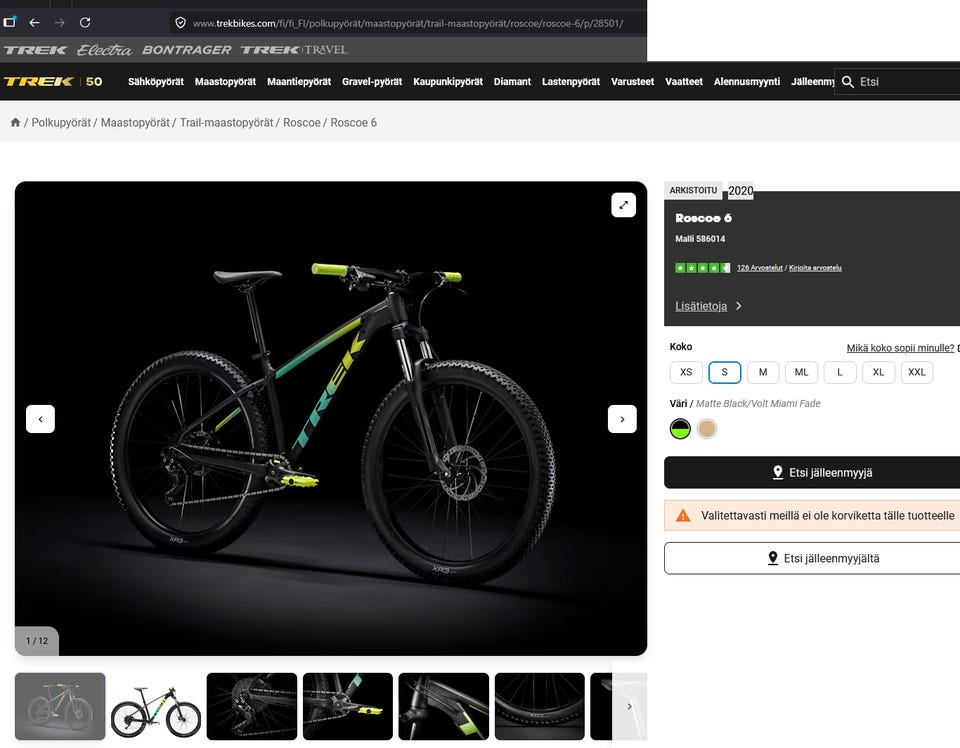
Task: Select the side-view bike thumbnail
Action: pos(156,706)
